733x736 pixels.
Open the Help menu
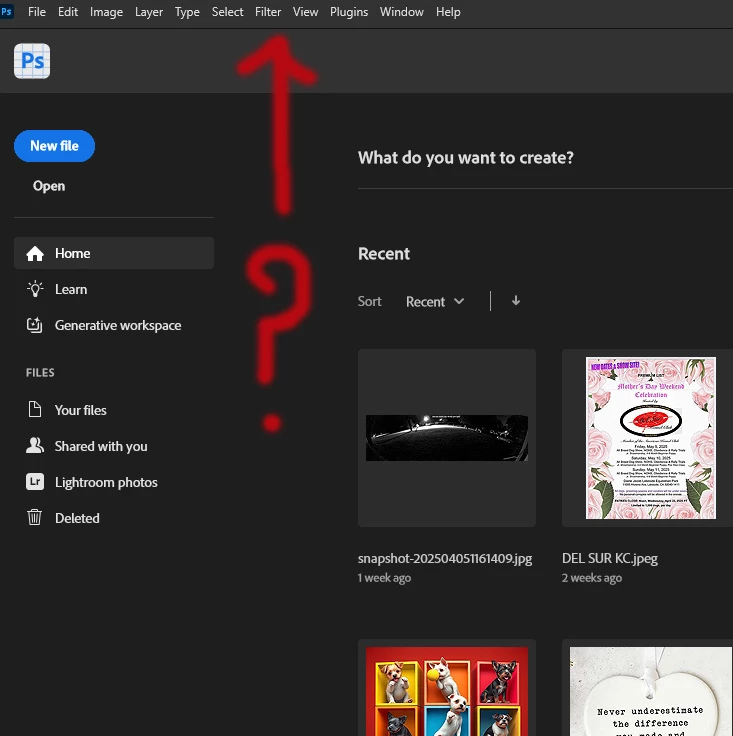click(x=448, y=12)
